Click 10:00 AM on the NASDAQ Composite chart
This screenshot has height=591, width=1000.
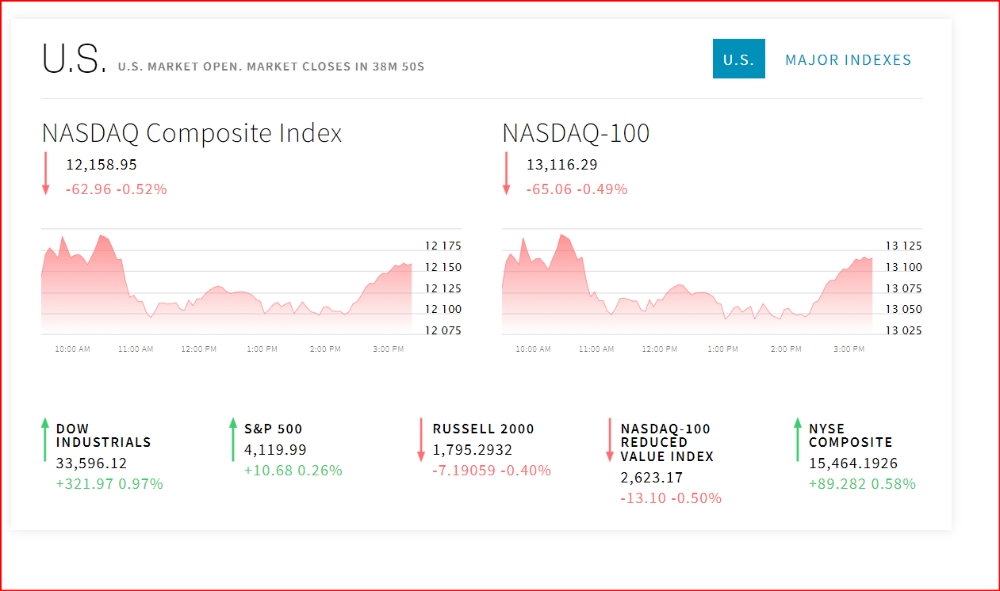tap(73, 349)
